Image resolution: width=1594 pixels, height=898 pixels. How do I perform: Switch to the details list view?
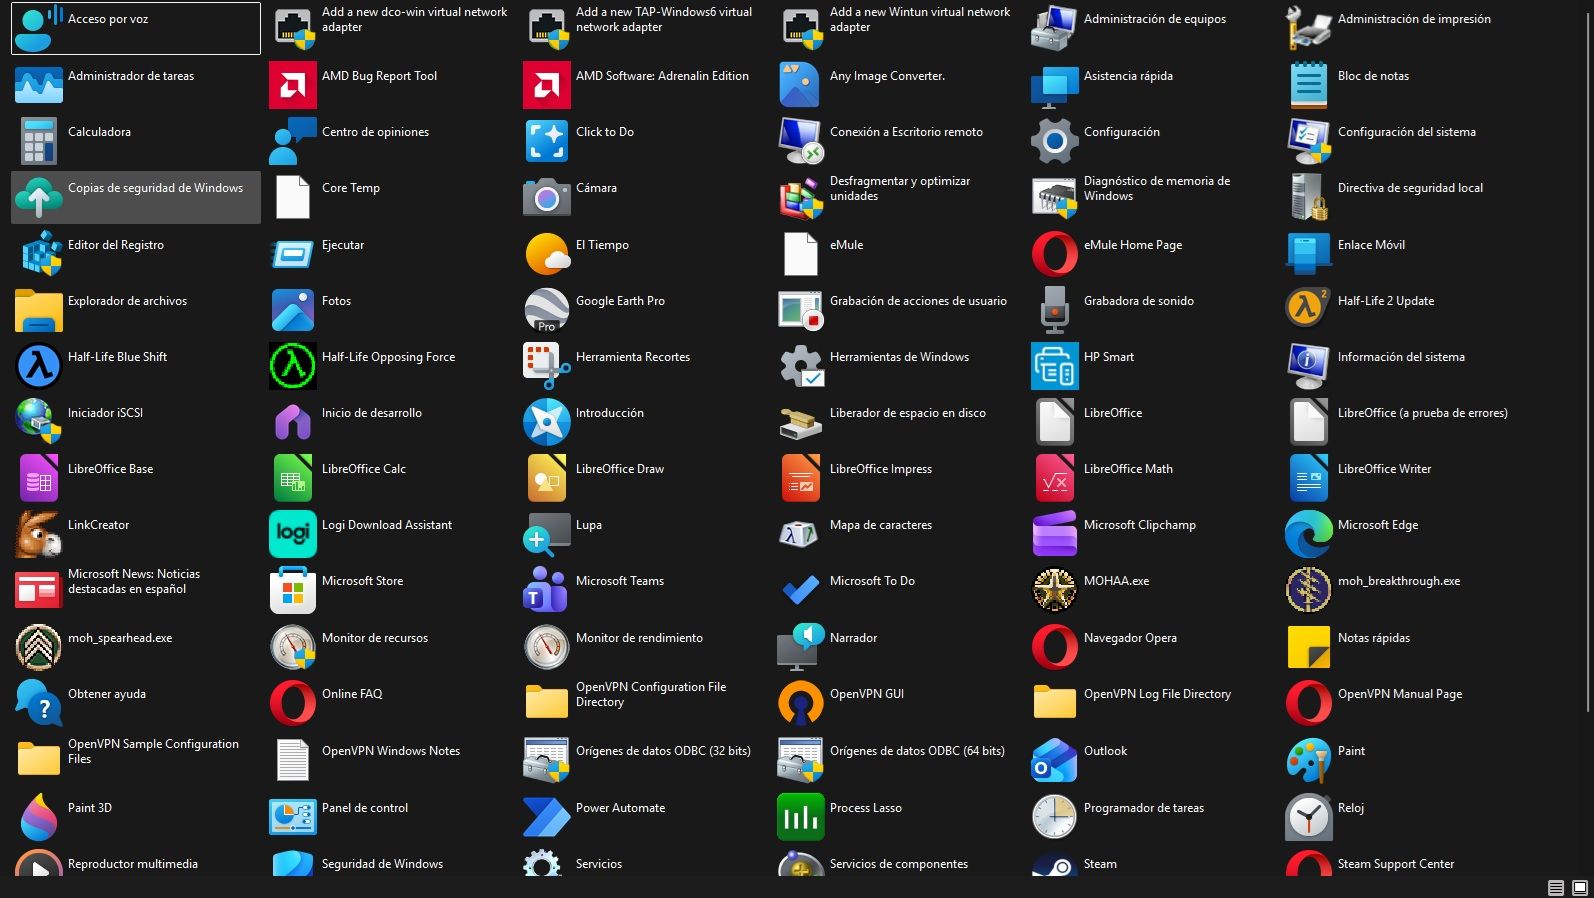[x=1556, y=888]
